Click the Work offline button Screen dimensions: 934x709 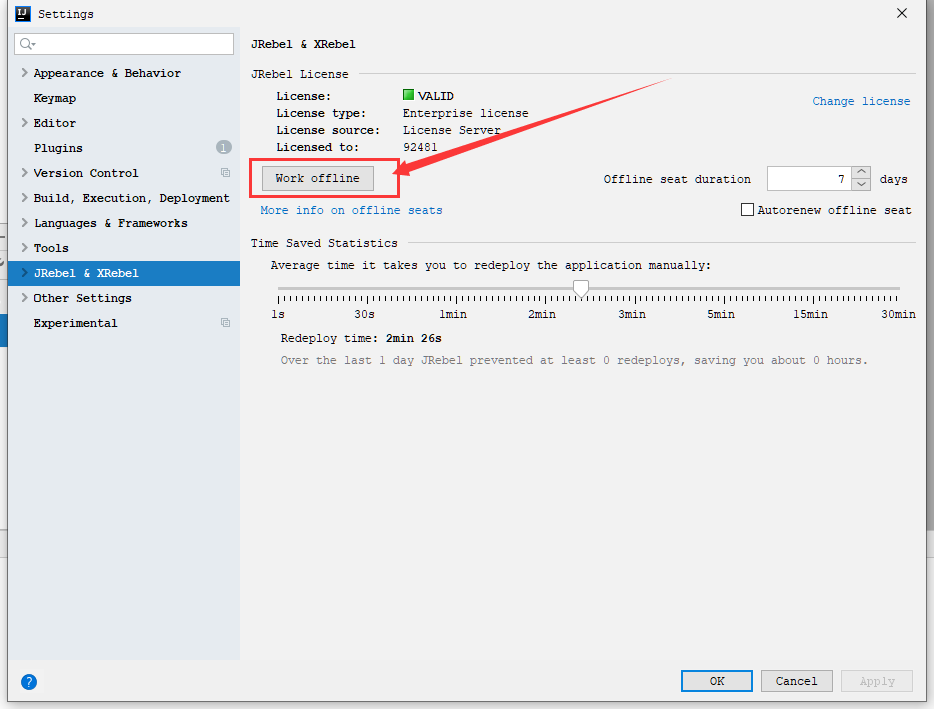pos(317,178)
